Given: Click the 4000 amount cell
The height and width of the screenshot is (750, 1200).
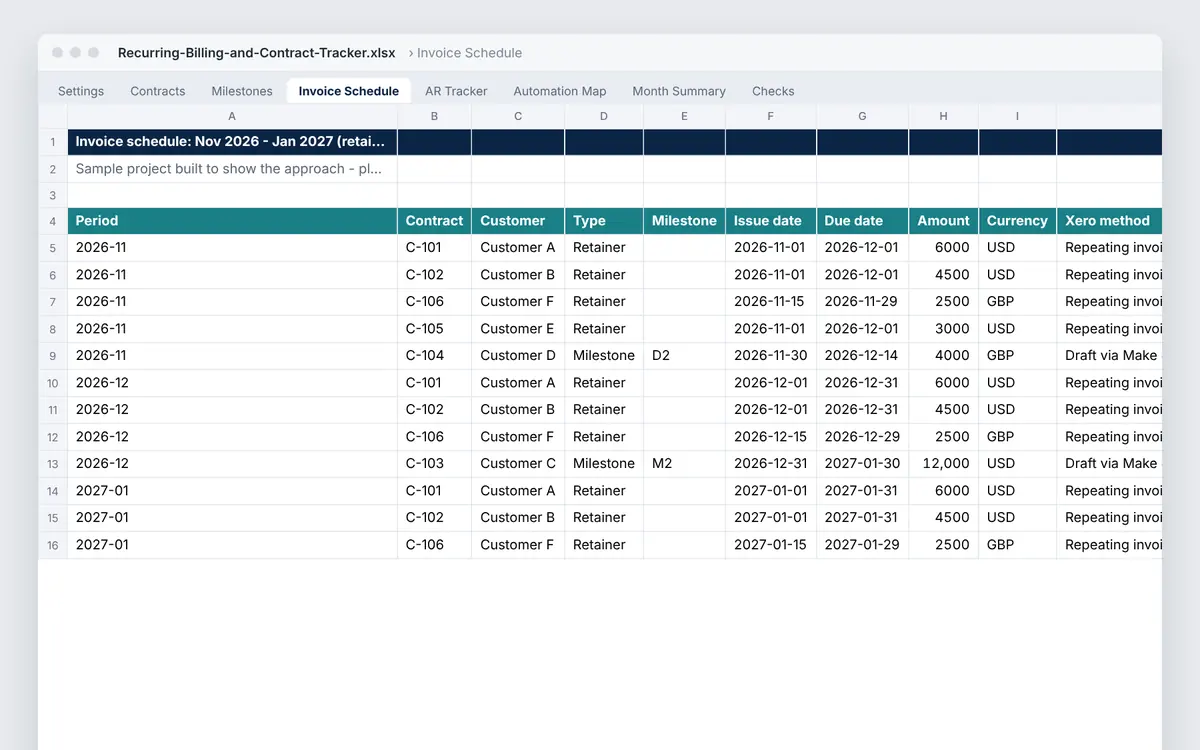Looking at the screenshot, I should [943, 355].
